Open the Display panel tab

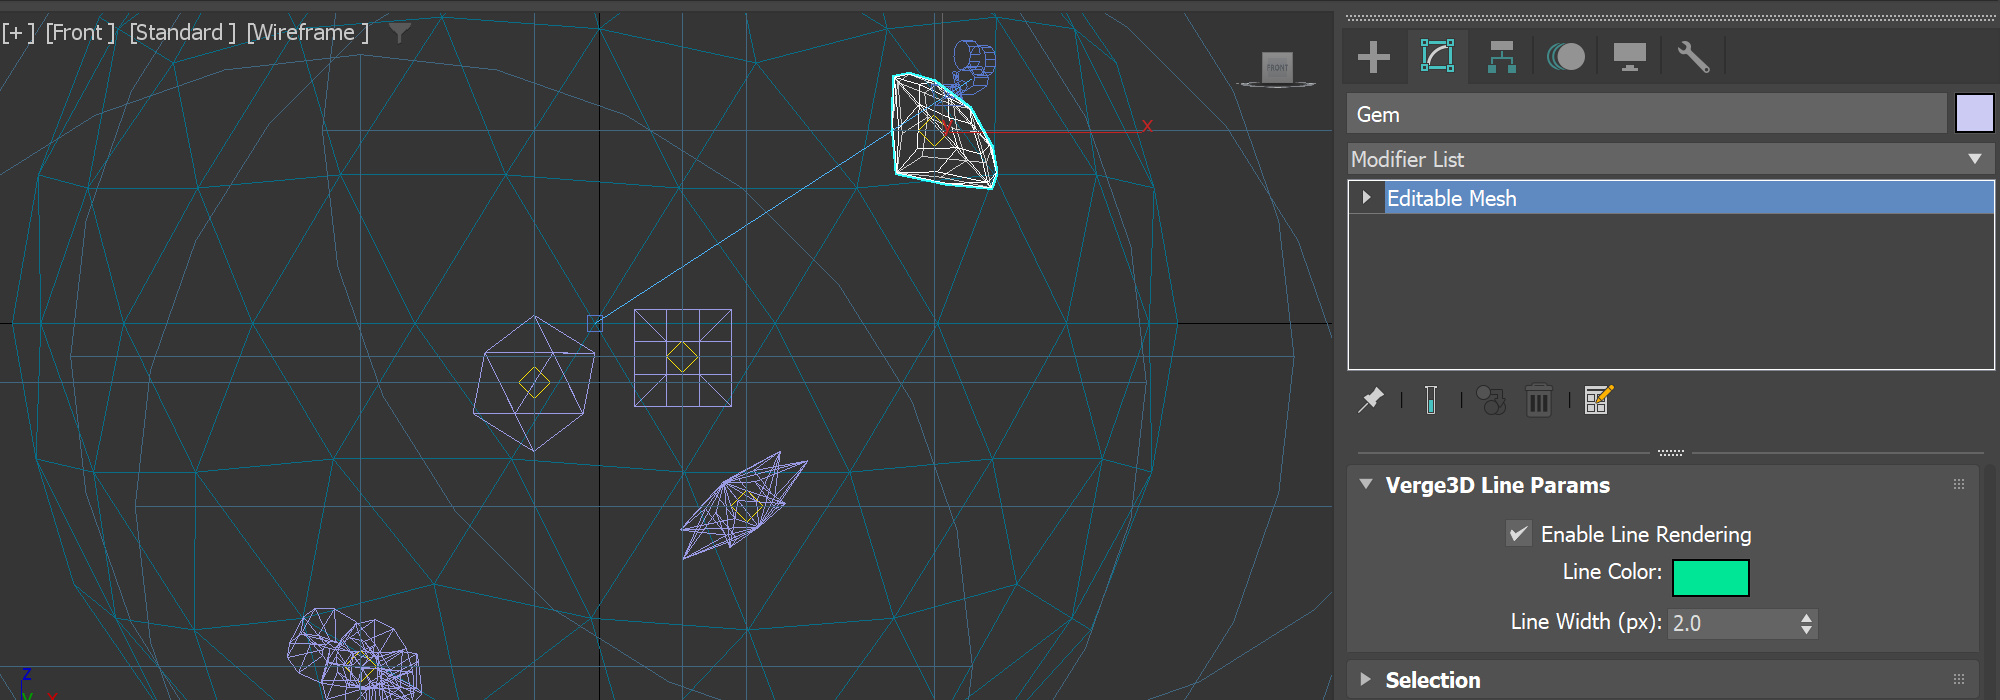(1630, 56)
